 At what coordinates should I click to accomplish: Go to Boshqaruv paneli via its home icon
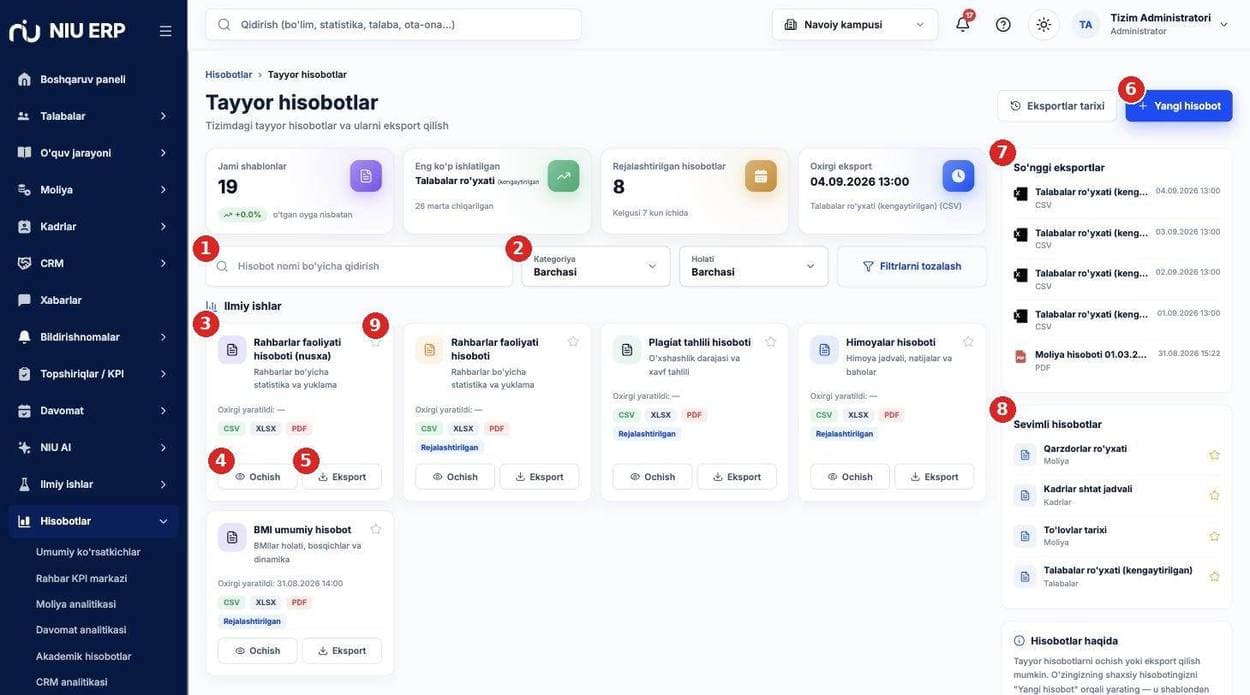click(x=24, y=79)
